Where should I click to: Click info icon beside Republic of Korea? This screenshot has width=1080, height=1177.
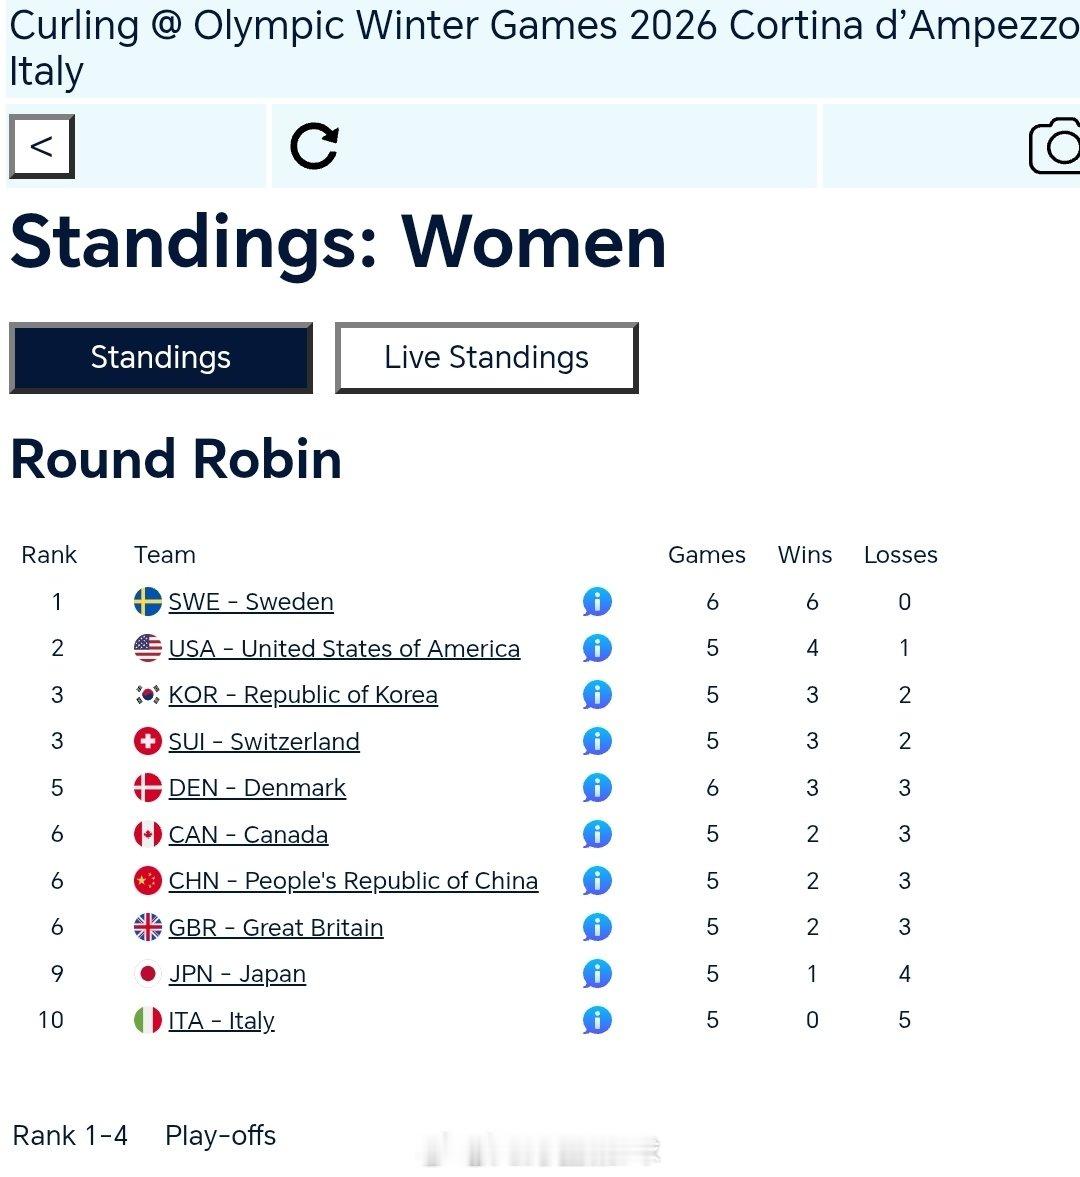point(597,695)
